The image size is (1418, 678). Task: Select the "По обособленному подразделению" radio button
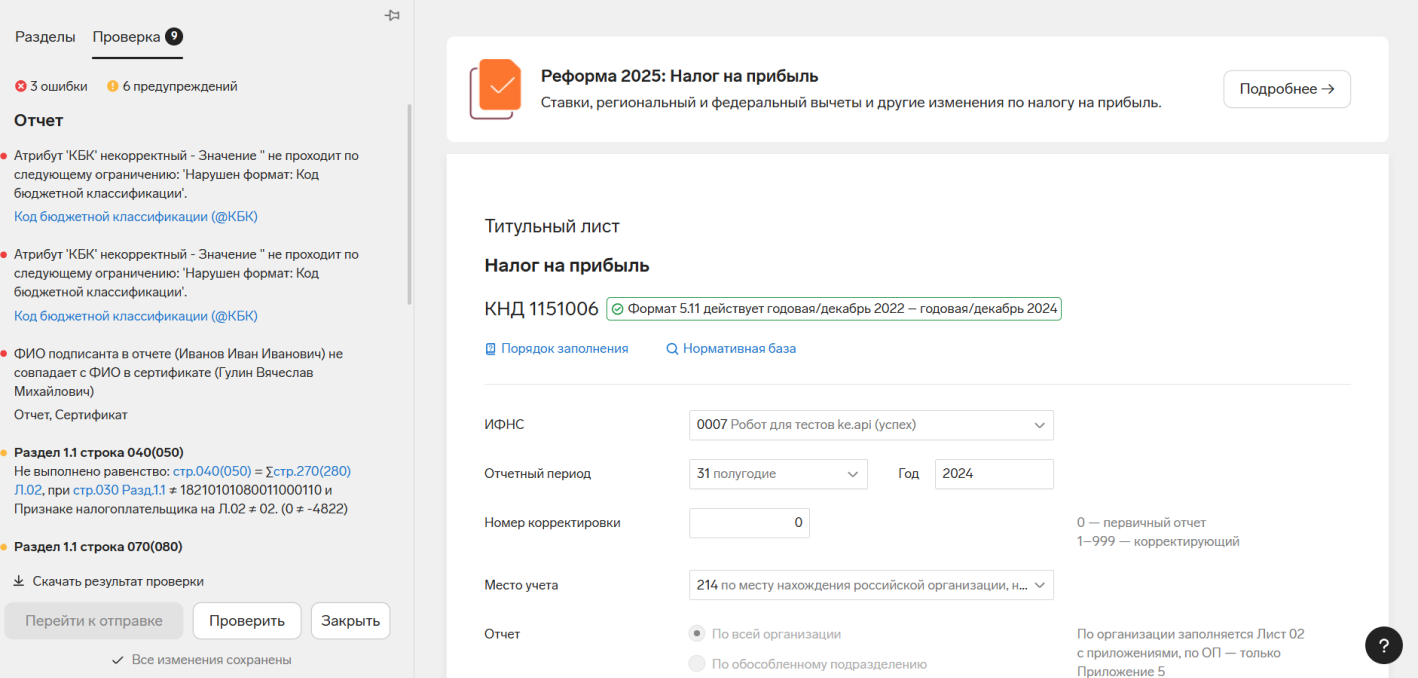(697, 664)
